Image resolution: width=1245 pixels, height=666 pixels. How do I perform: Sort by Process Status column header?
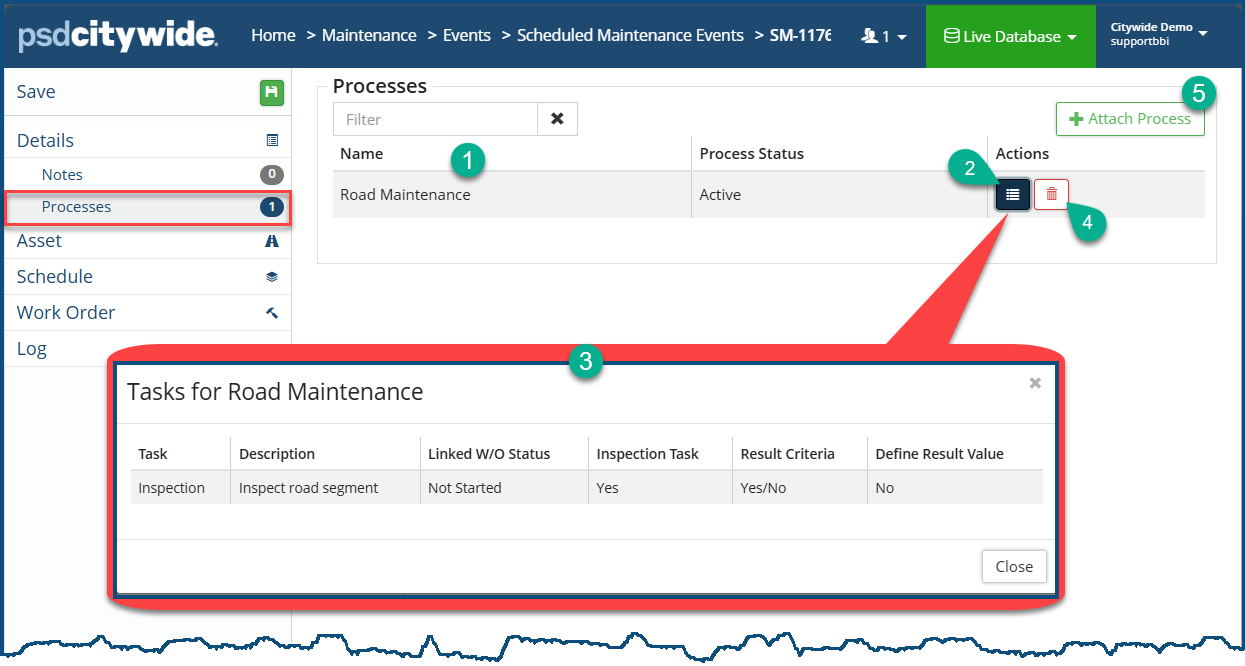click(x=751, y=153)
